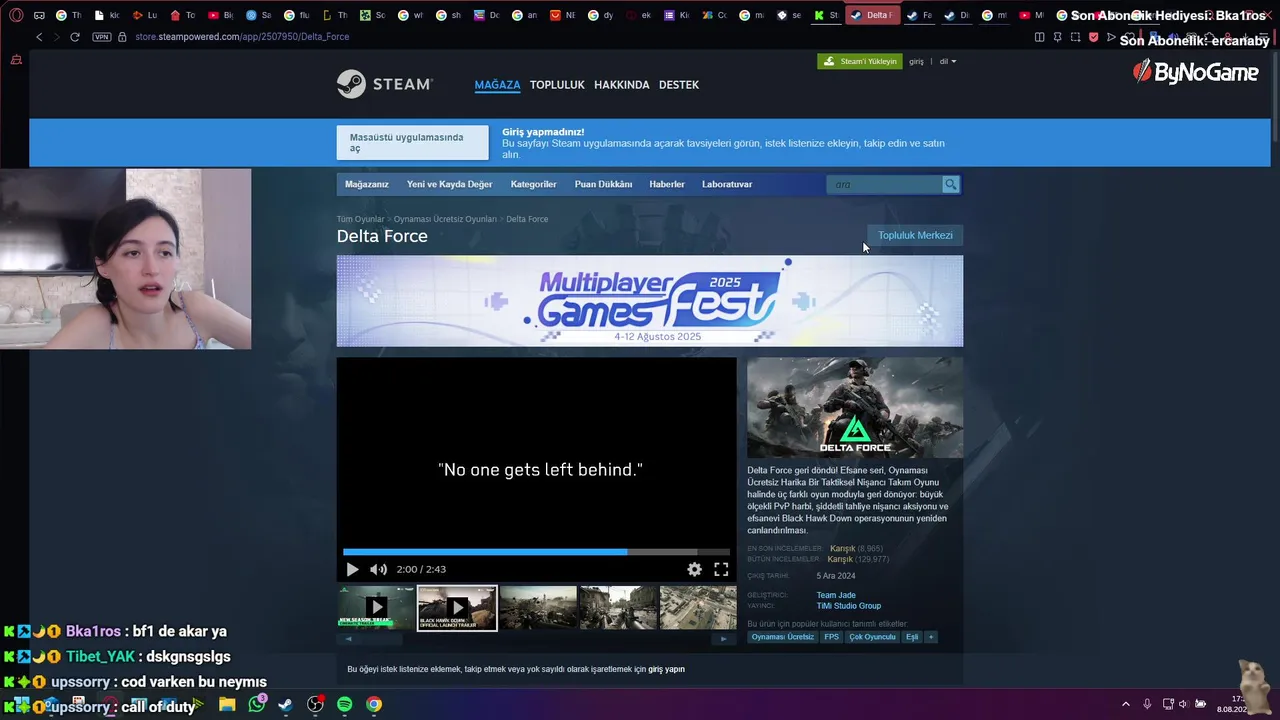Select the fourth screenshot thumbnail
The width and height of the screenshot is (1280, 720).
tap(619, 607)
